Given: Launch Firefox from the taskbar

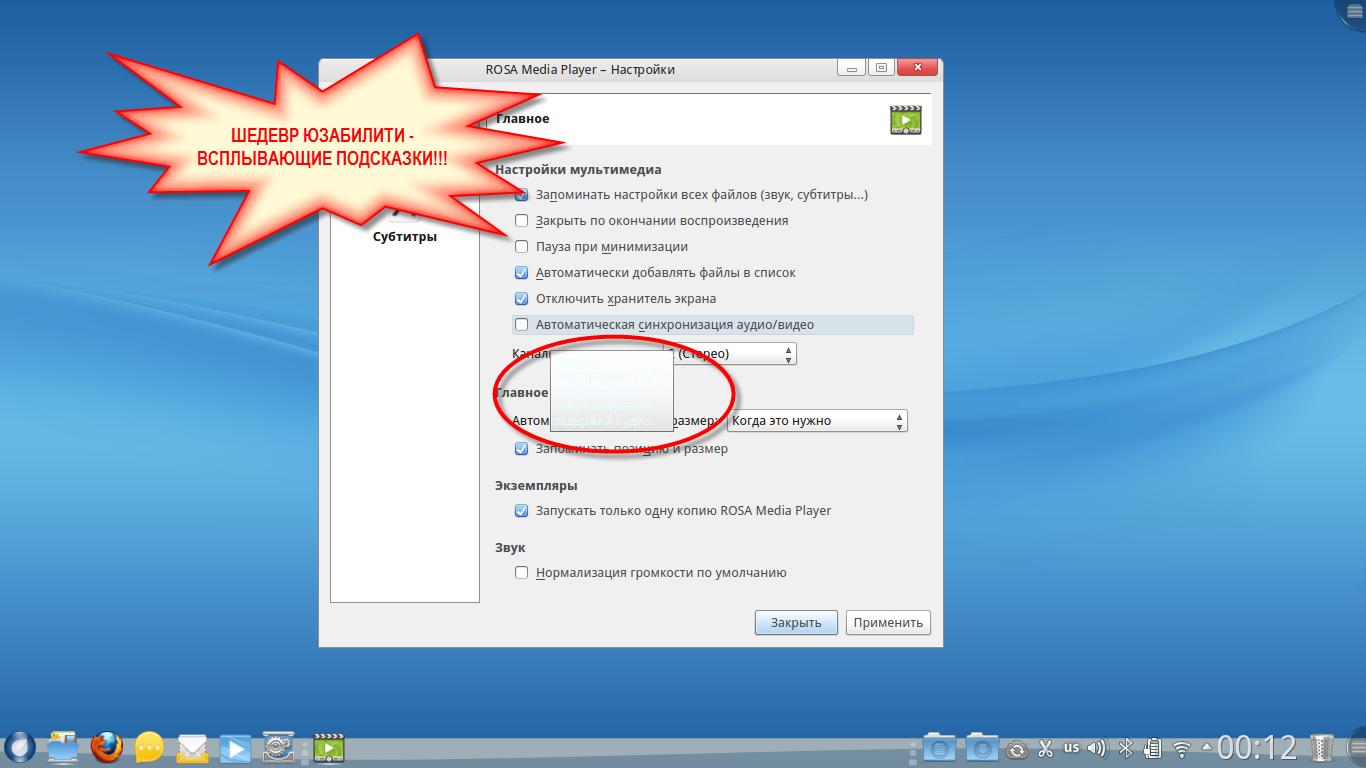Looking at the screenshot, I should (106, 746).
